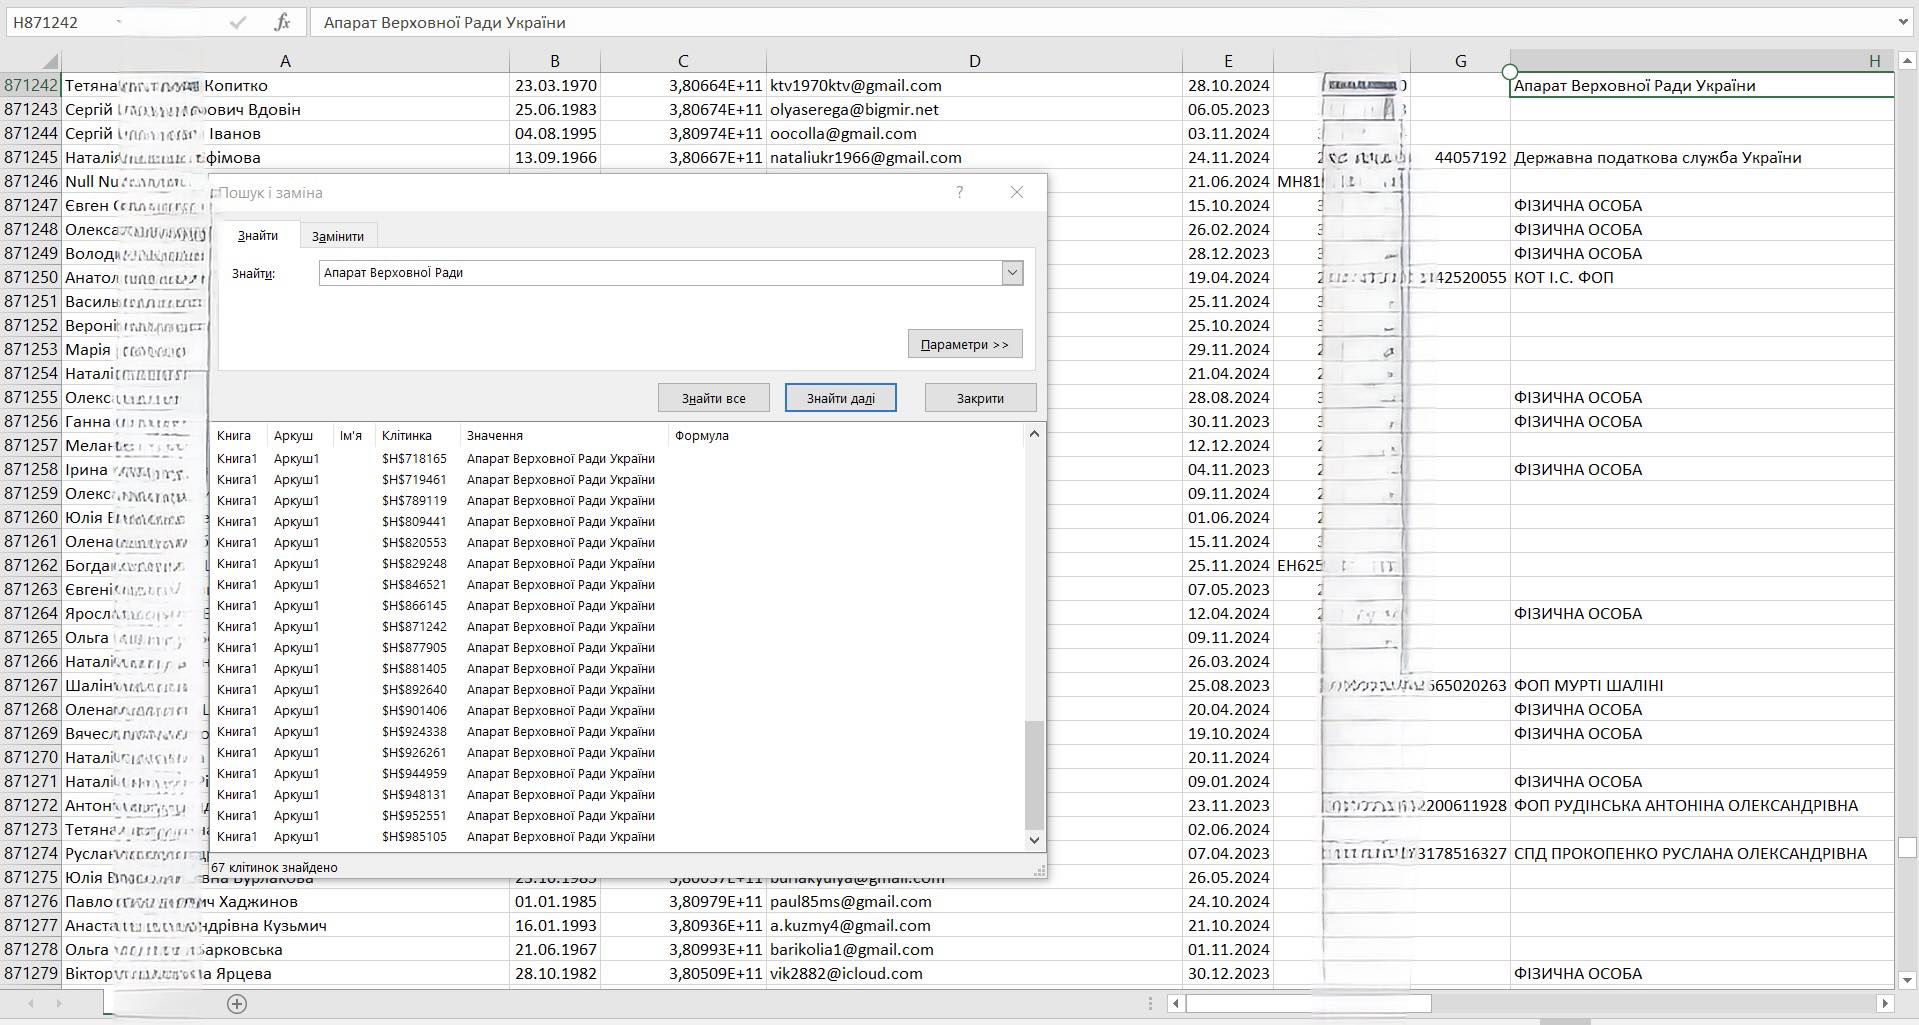Click results list scroll-down arrow
This screenshot has width=1919, height=1025.
pyautogui.click(x=1034, y=840)
